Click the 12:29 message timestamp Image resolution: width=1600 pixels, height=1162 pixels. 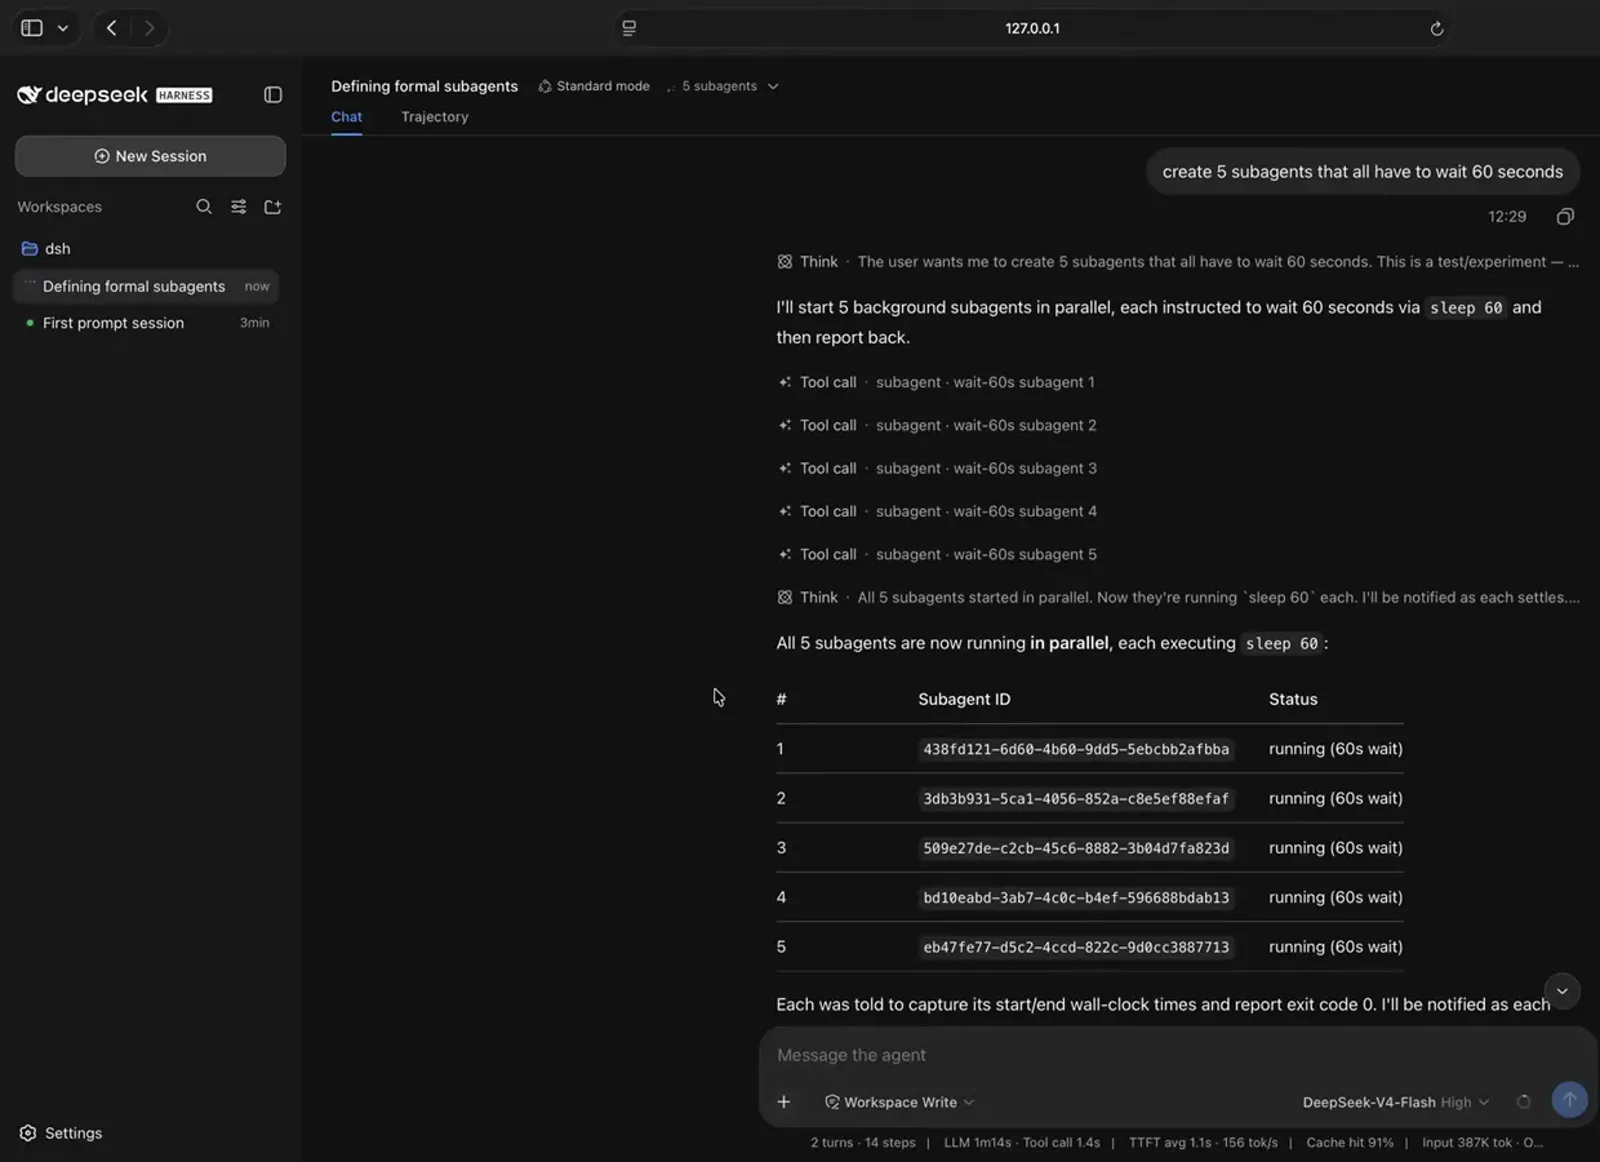click(1507, 217)
